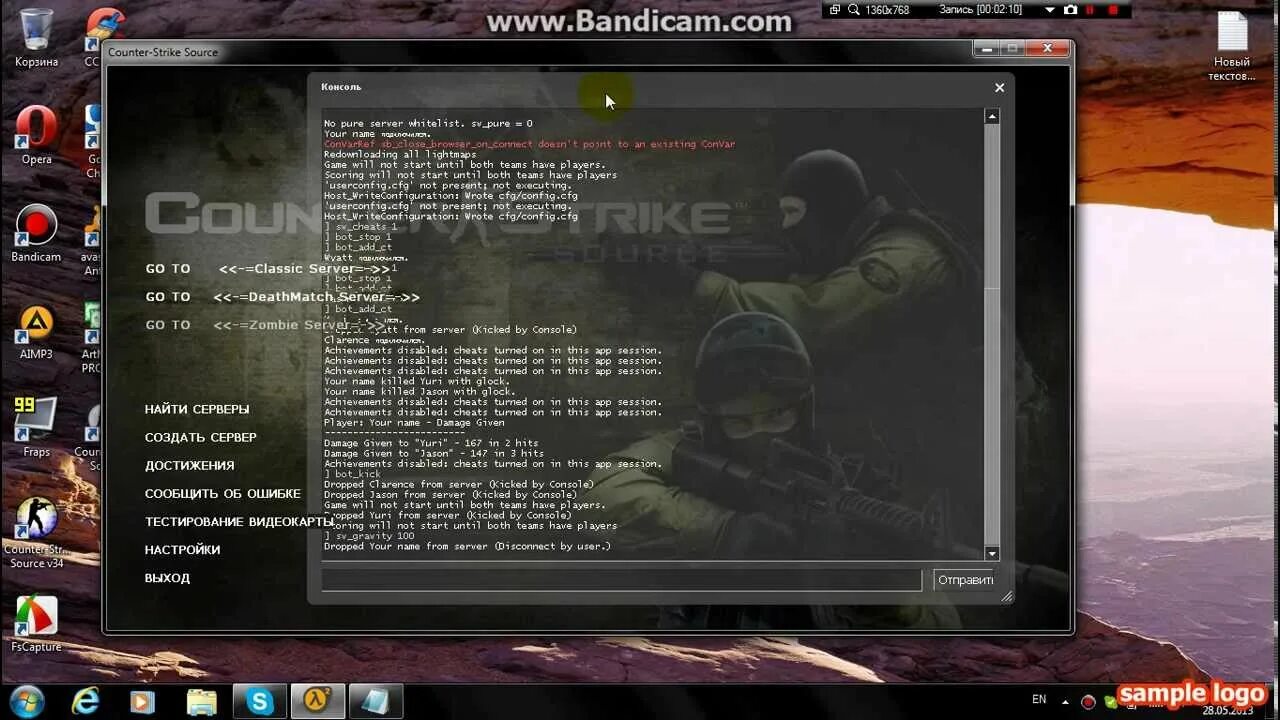Viewport: 1280px width, 720px height.
Task: Click ВЫХОД to exit the game
Action: [167, 578]
